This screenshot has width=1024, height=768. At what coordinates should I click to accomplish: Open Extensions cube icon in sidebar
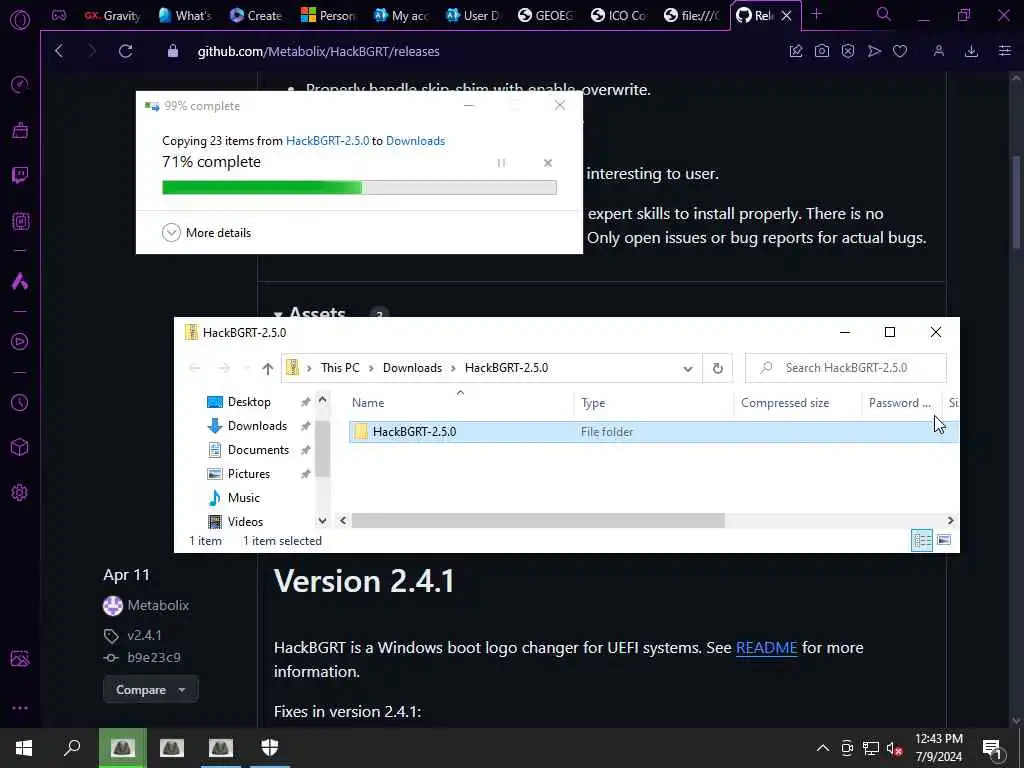pos(20,447)
